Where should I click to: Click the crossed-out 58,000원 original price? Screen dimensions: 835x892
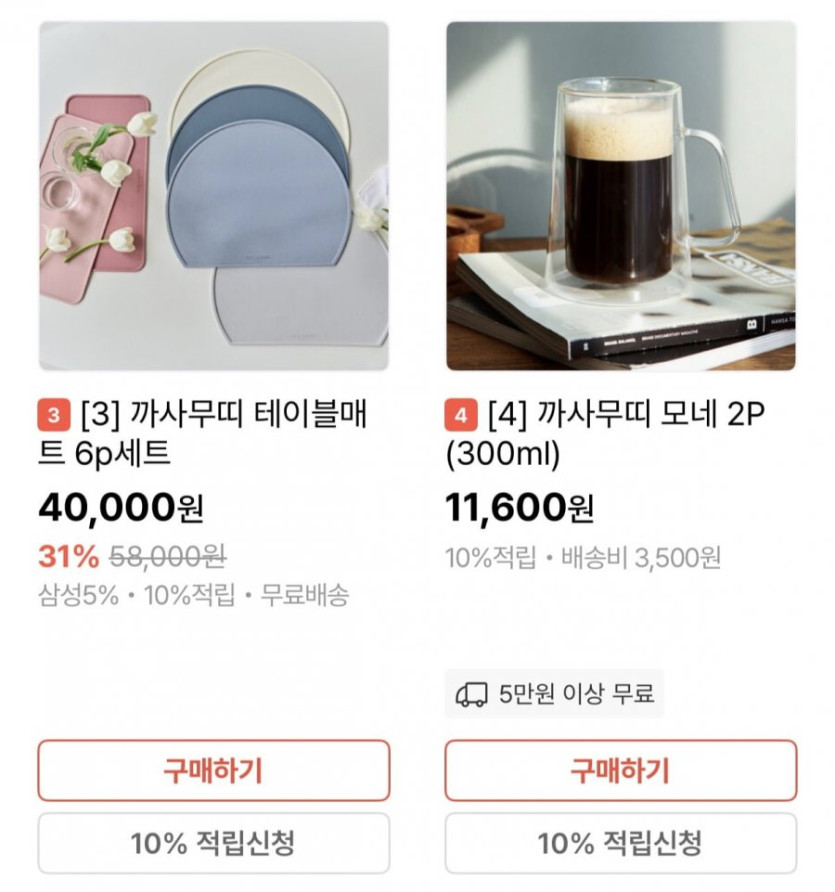point(167,556)
